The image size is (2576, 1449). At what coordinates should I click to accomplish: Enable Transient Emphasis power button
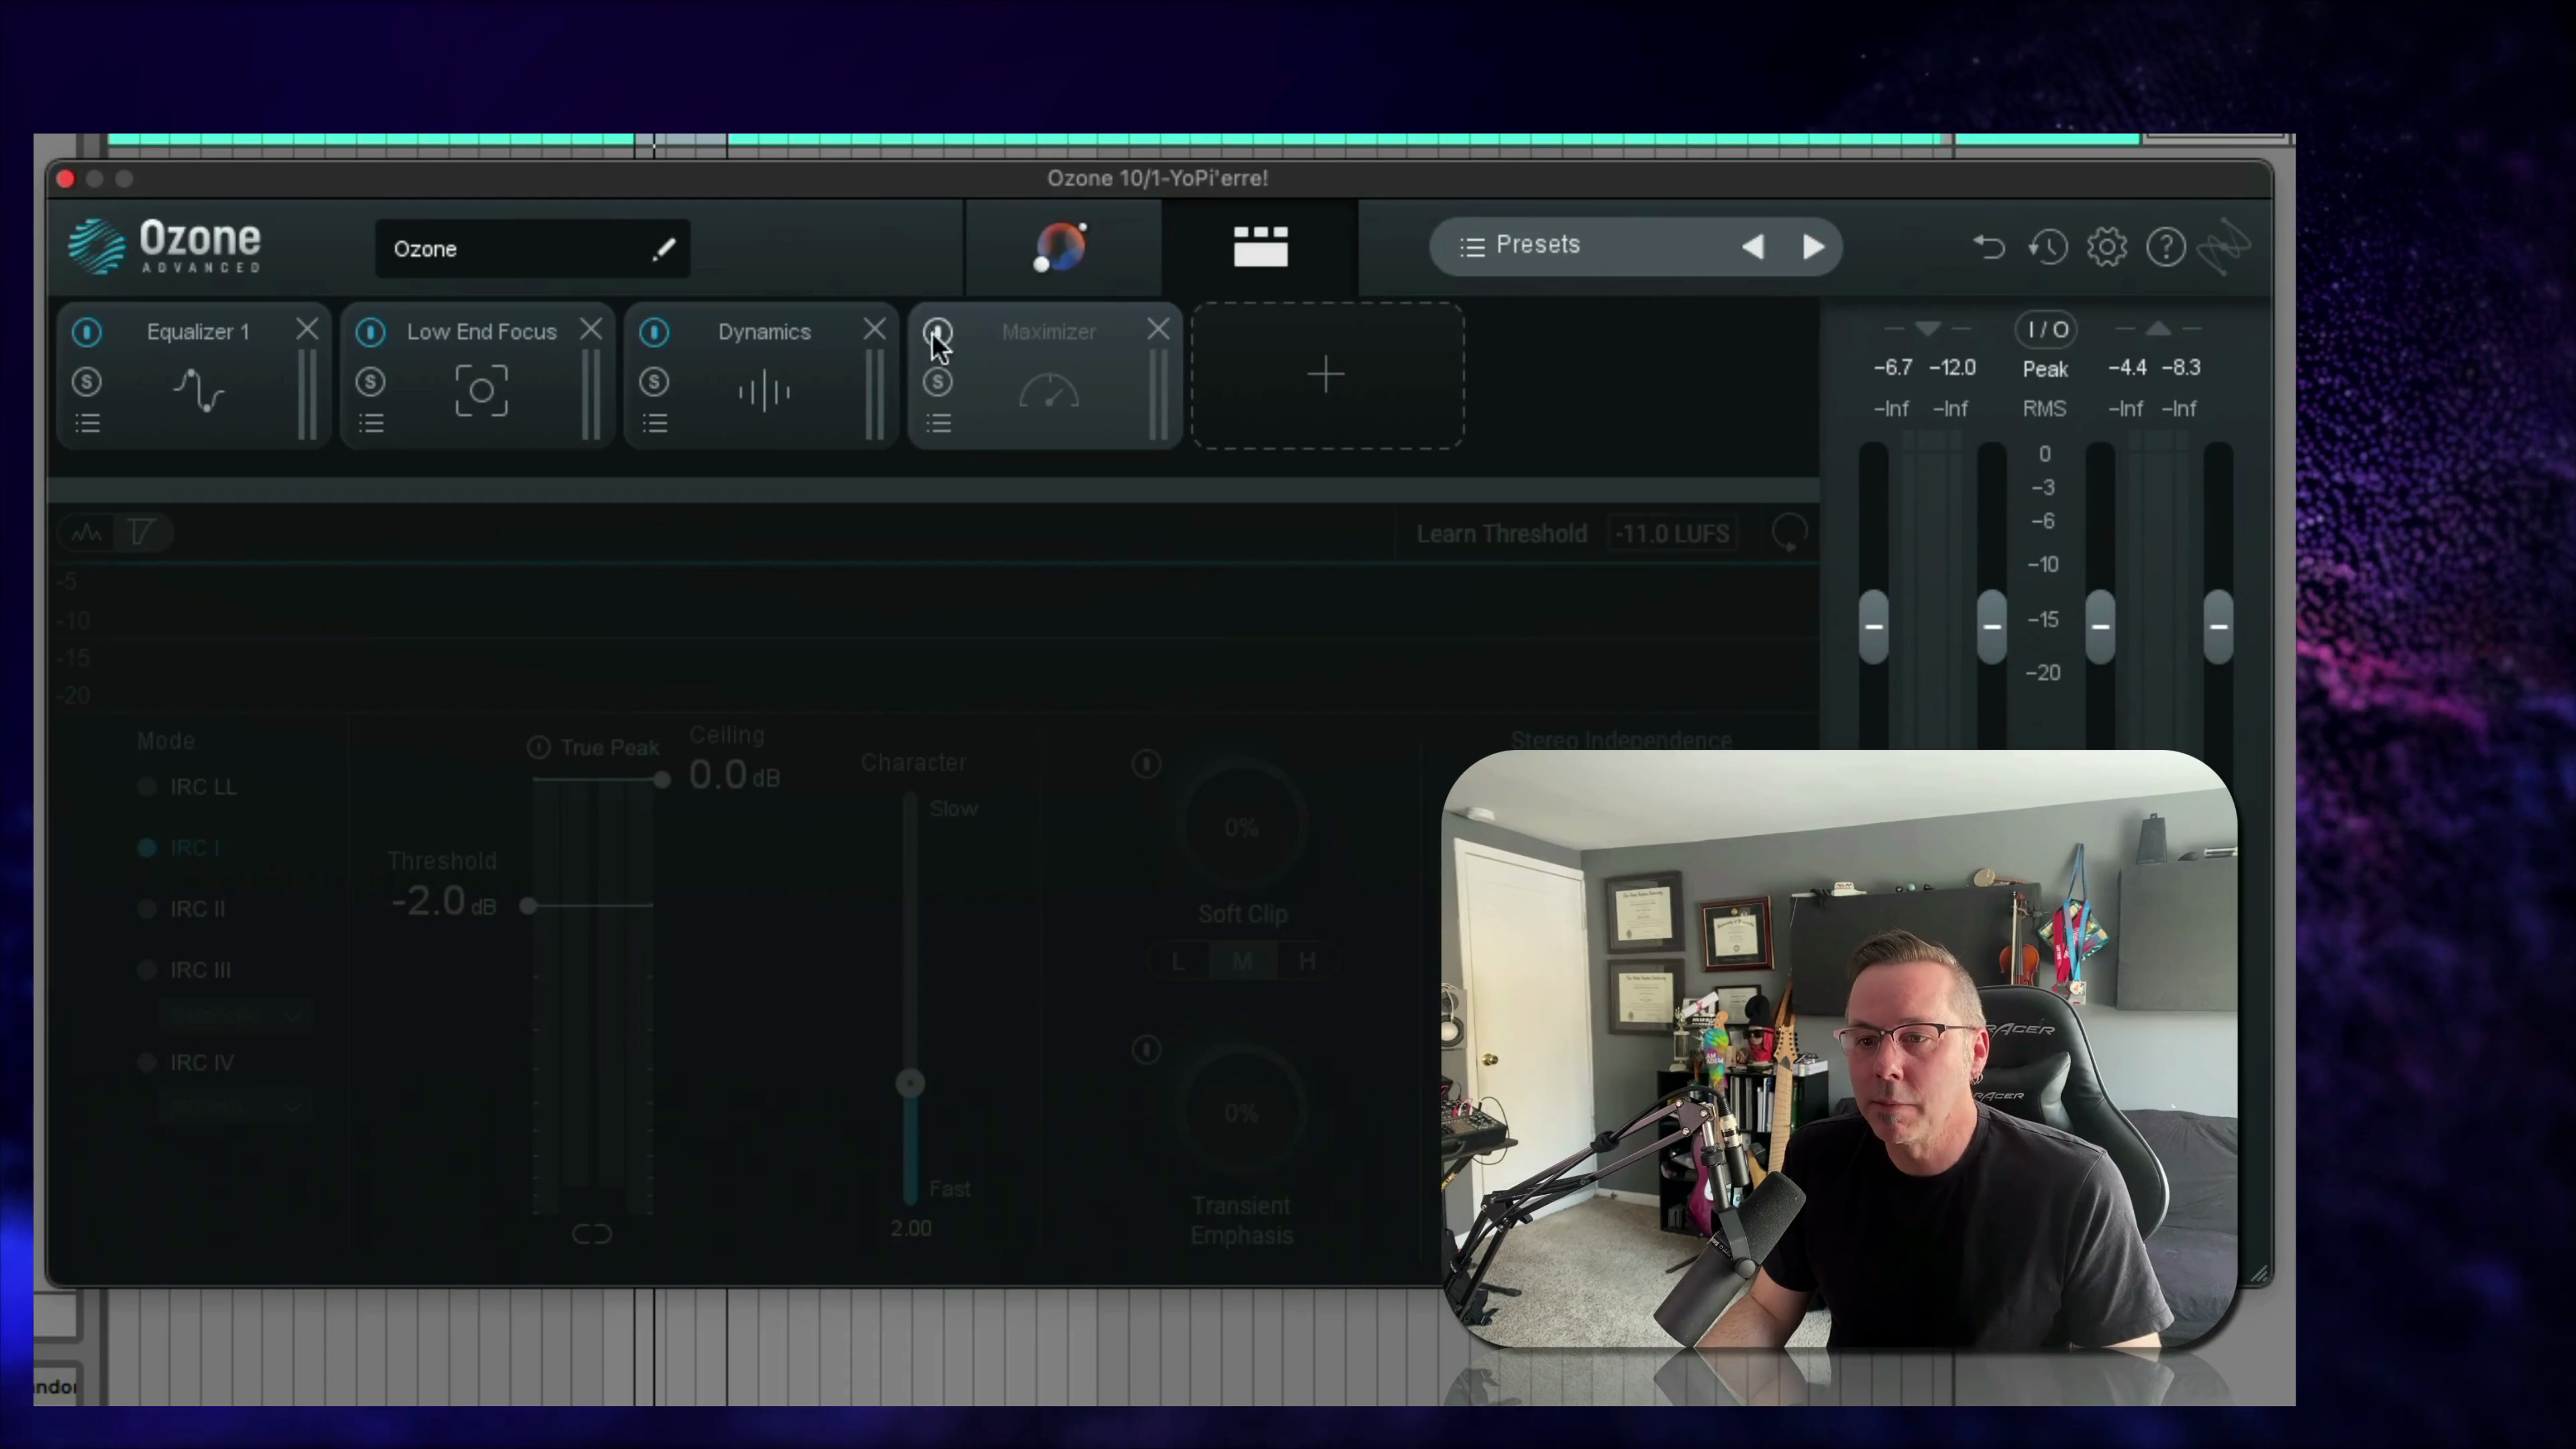1146,1049
